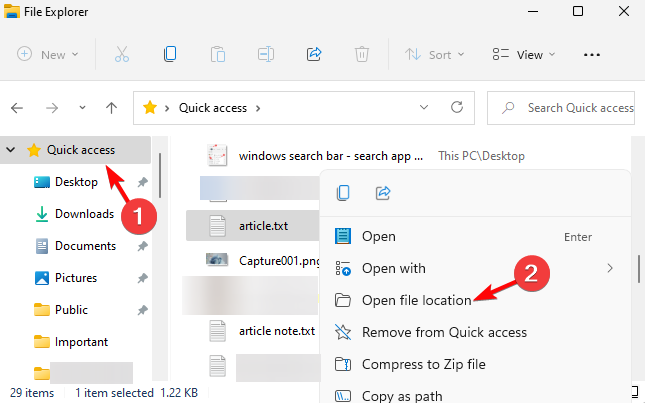
Task: Open Pictures in the navigation pane
Action: 76,278
